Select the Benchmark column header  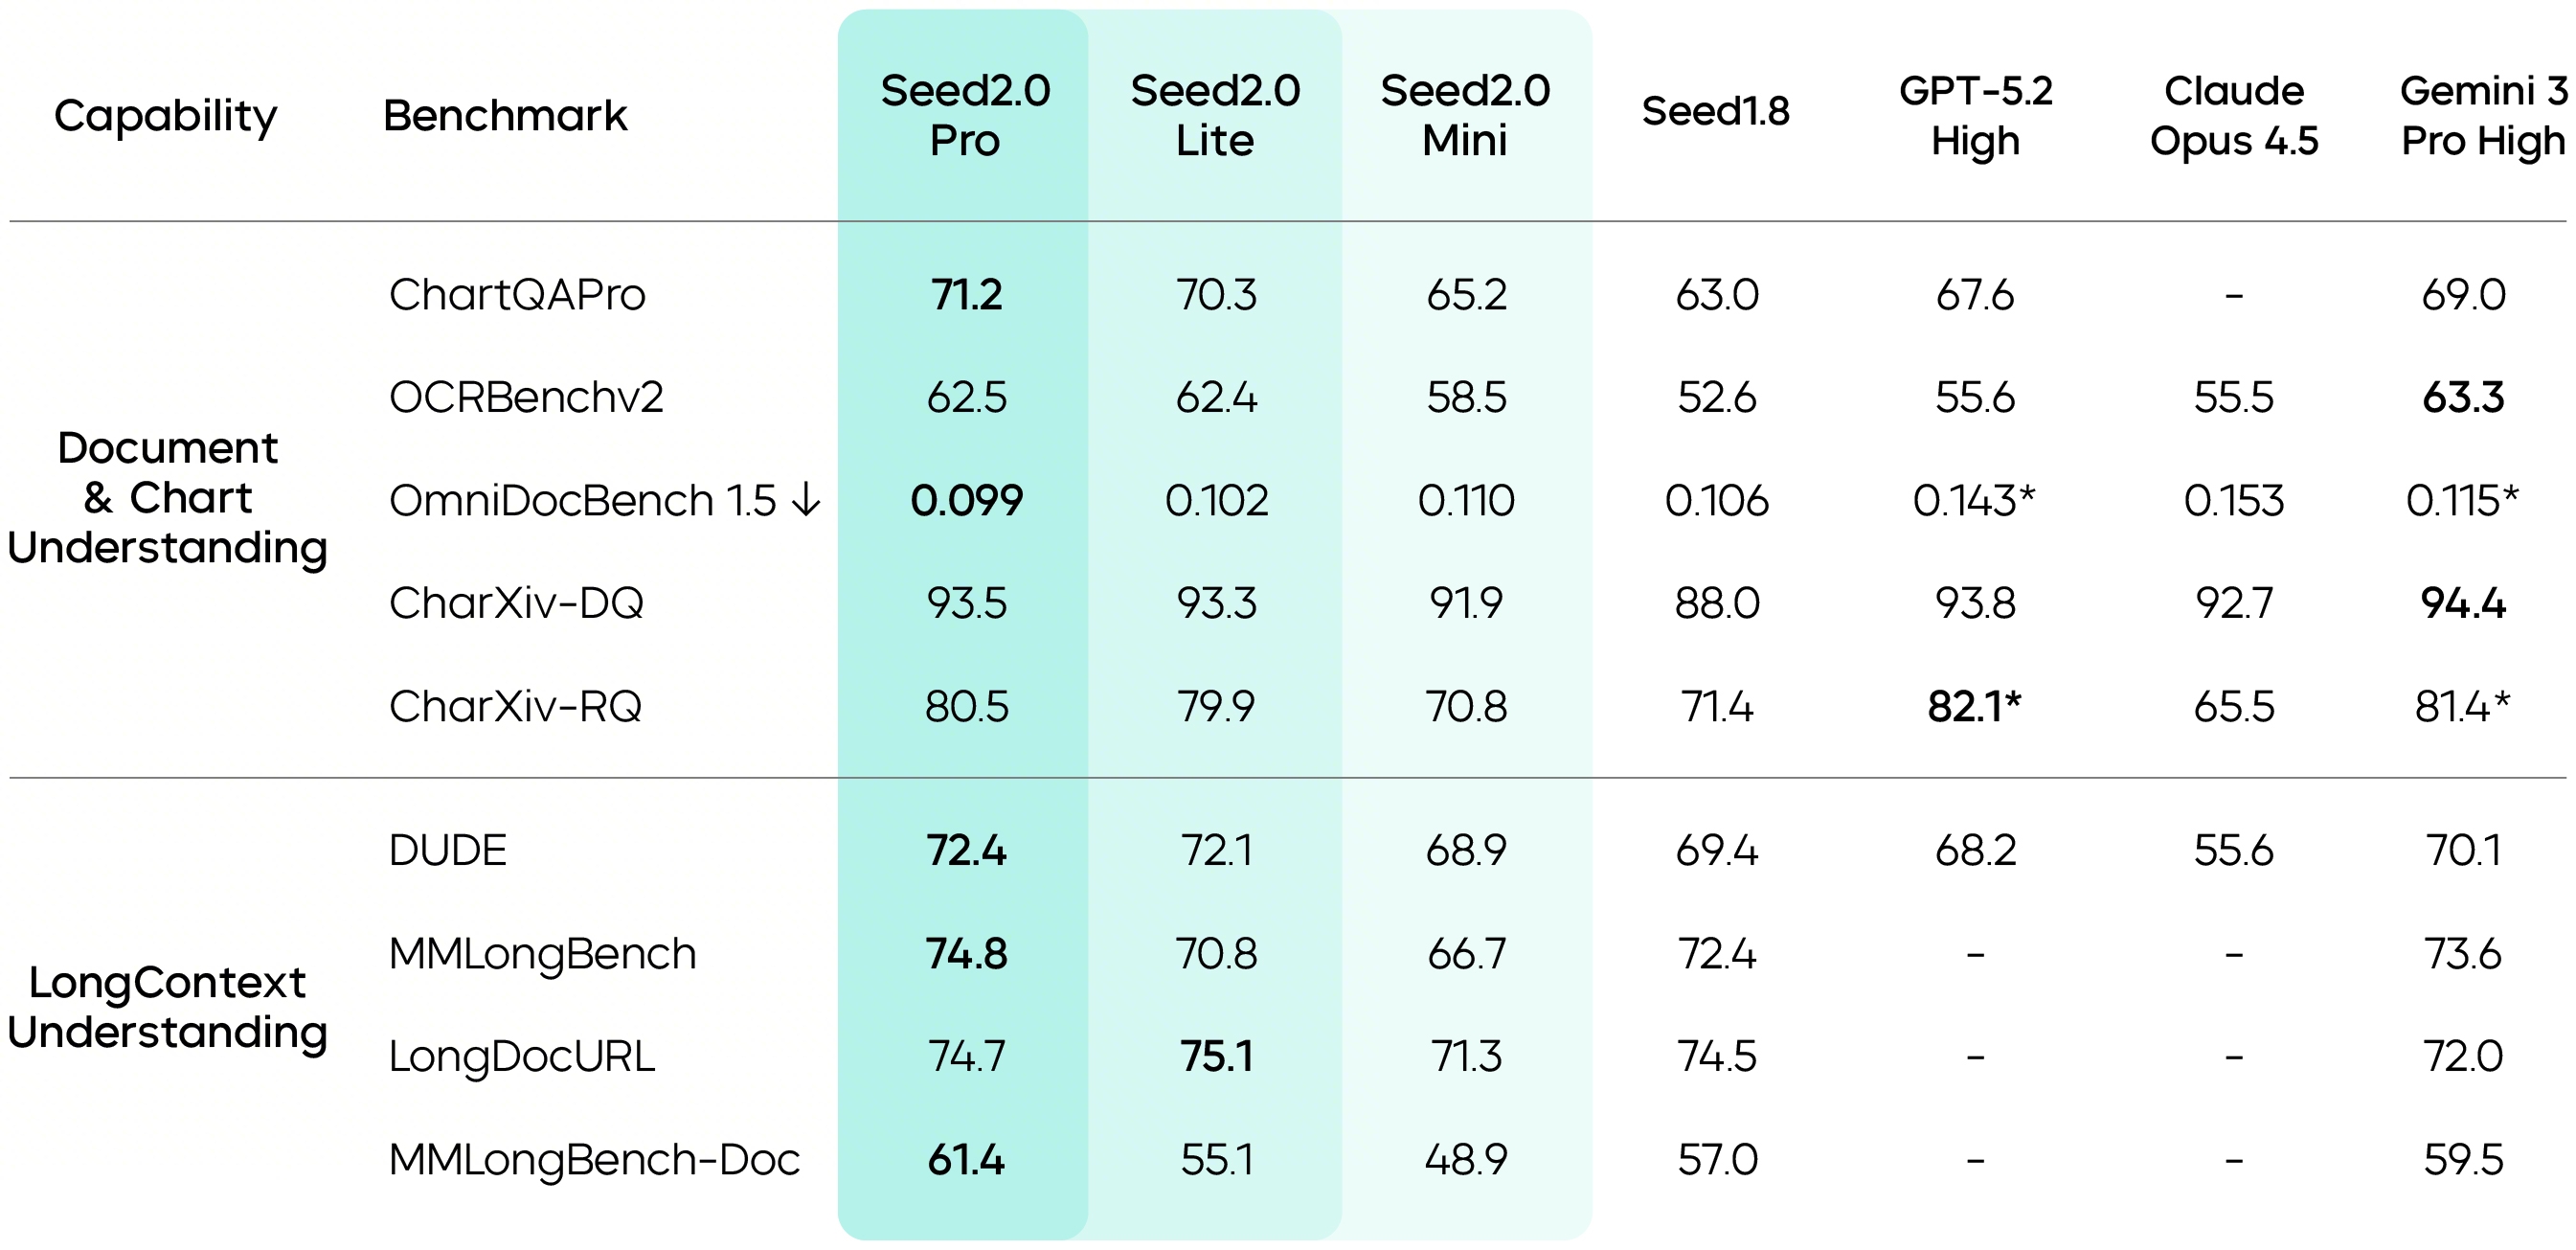point(505,116)
